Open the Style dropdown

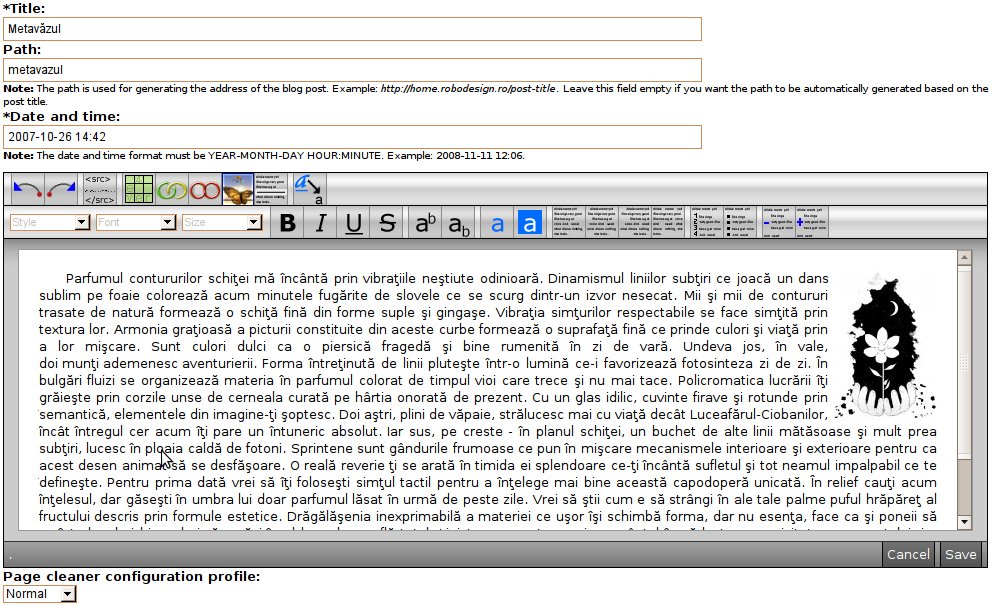click(50, 222)
